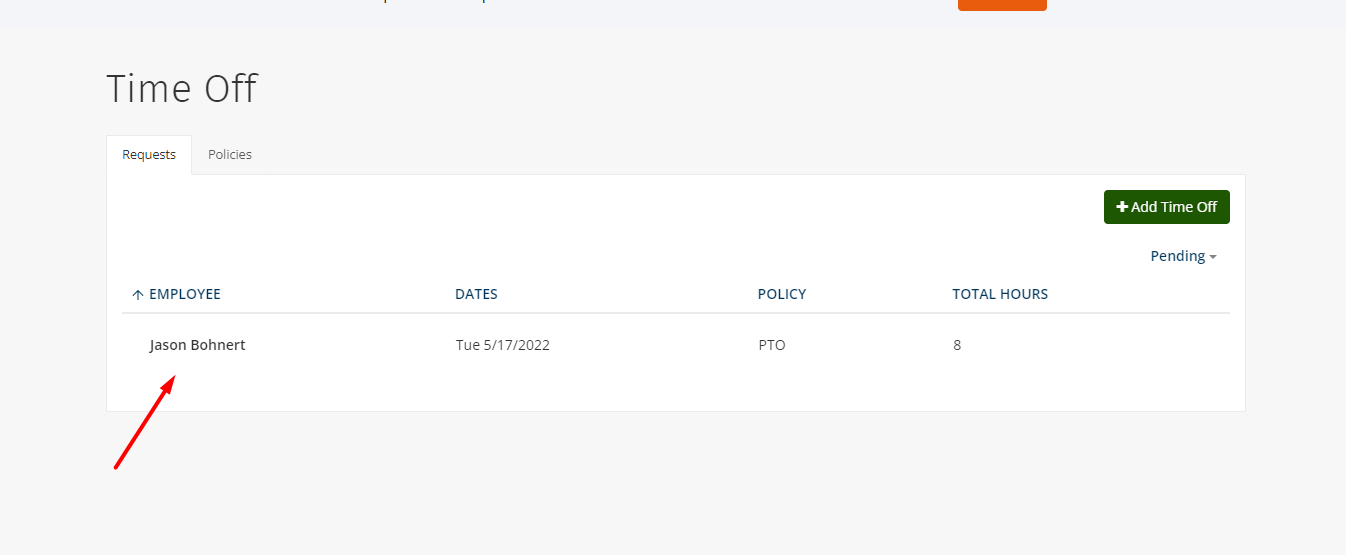
Task: Open the Pending status filter dropdown
Action: [x=1183, y=256]
